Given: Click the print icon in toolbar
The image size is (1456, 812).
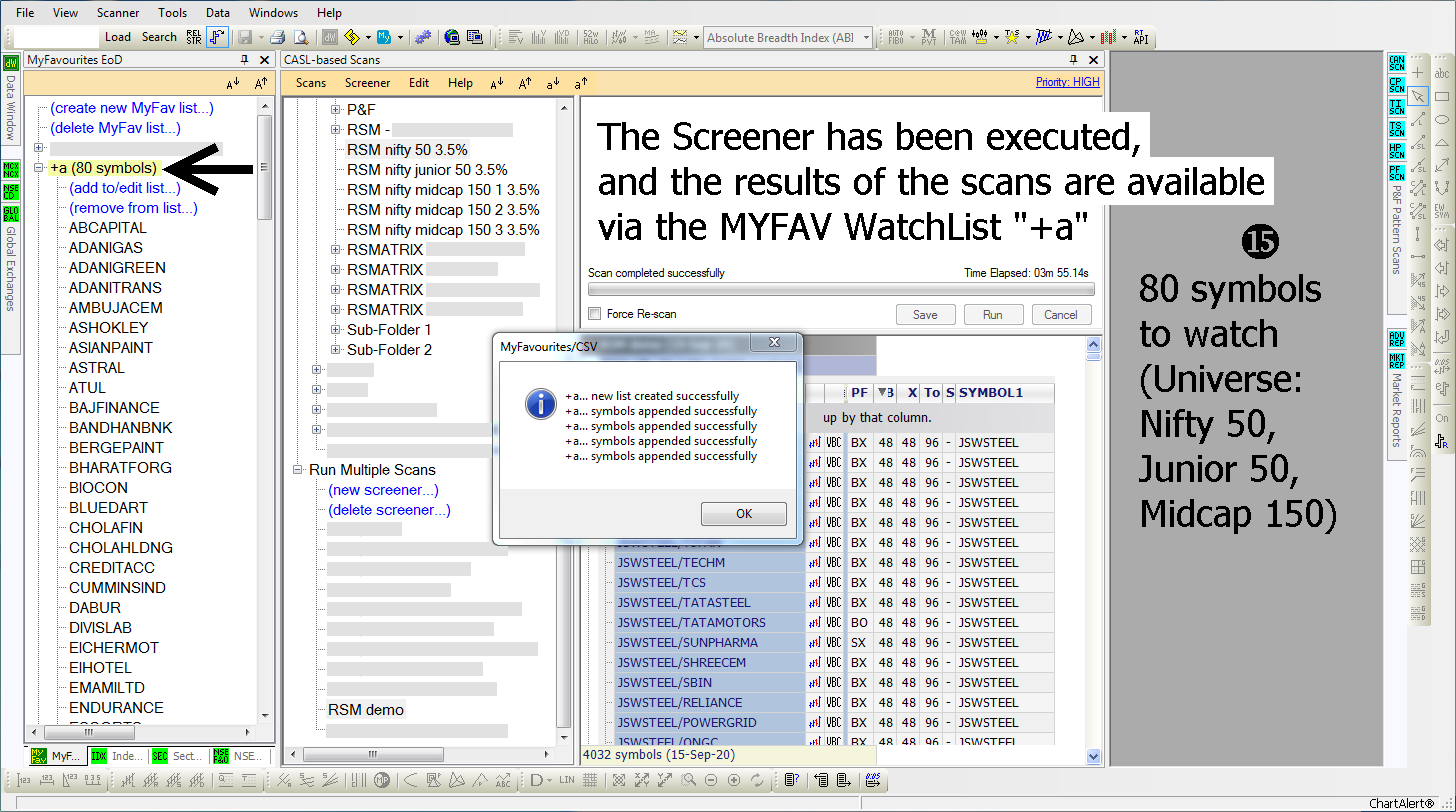Looking at the screenshot, I should click(277, 37).
